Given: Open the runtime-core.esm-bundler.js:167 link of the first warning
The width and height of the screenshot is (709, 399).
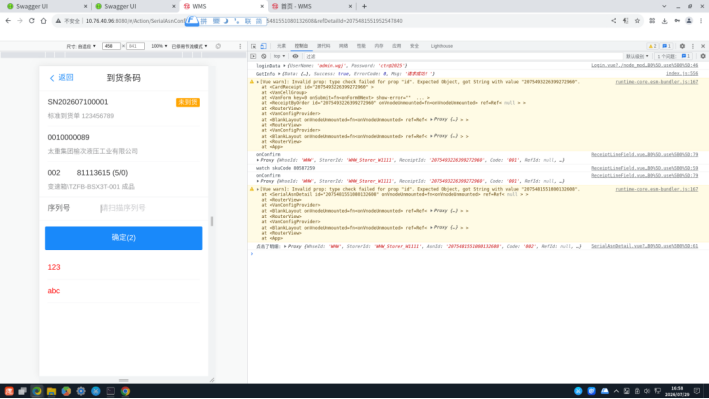Looking at the screenshot, I should tap(656, 82).
